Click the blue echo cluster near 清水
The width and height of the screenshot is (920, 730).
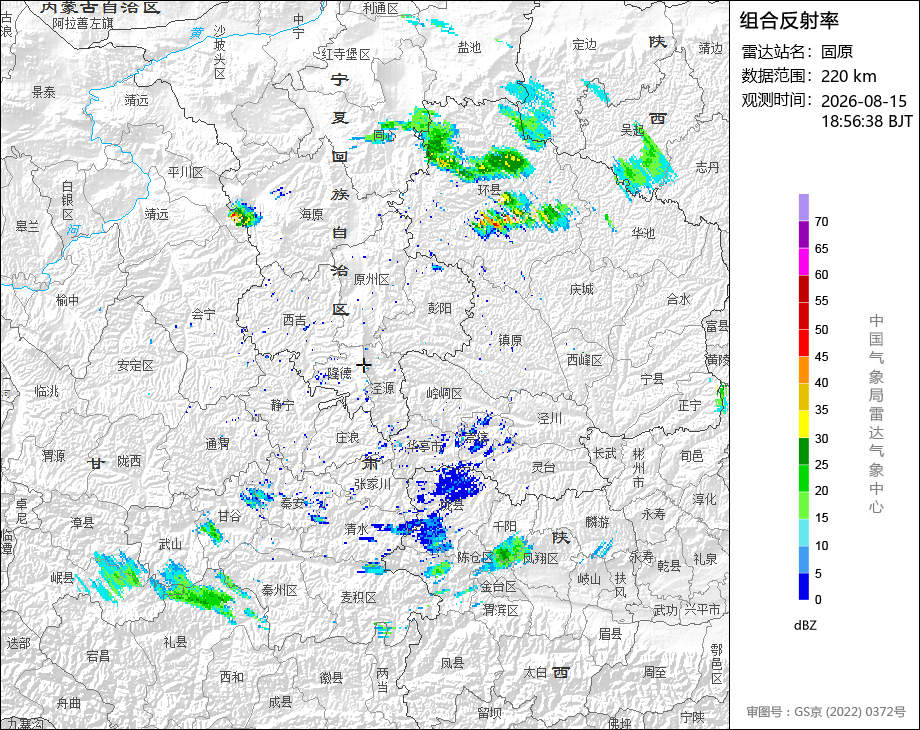[x=427, y=530]
